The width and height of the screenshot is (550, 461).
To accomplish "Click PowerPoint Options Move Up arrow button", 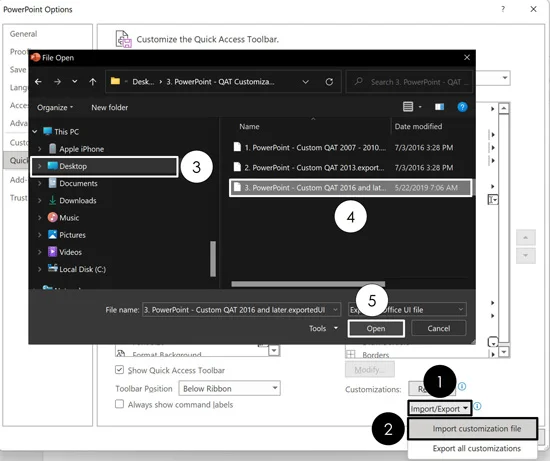I will click(525, 238).
